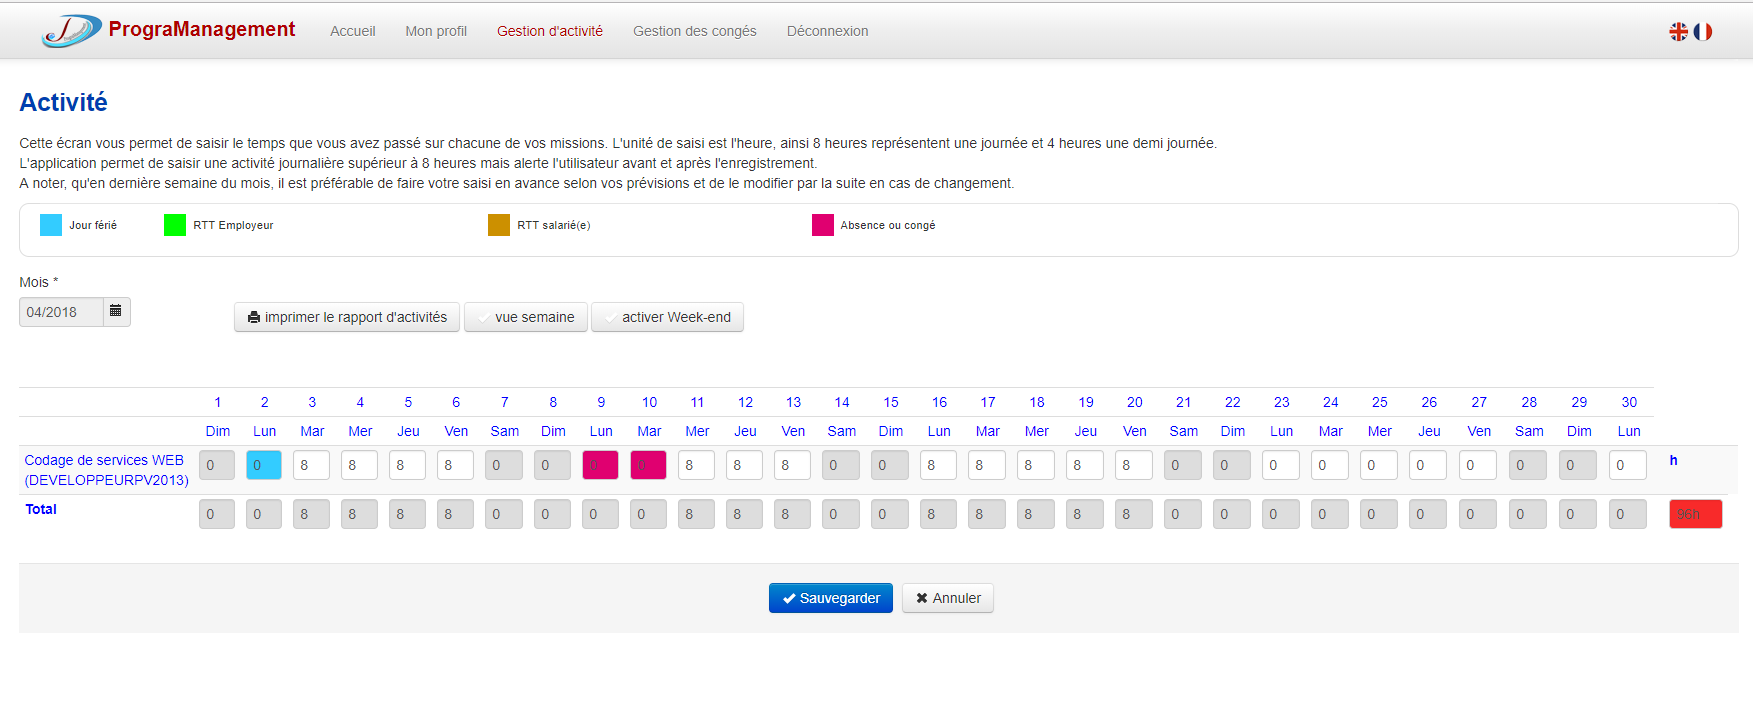This screenshot has height=713, width=1753.
Task: Click the RTT Employeur green legend swatch
Action: tap(175, 225)
